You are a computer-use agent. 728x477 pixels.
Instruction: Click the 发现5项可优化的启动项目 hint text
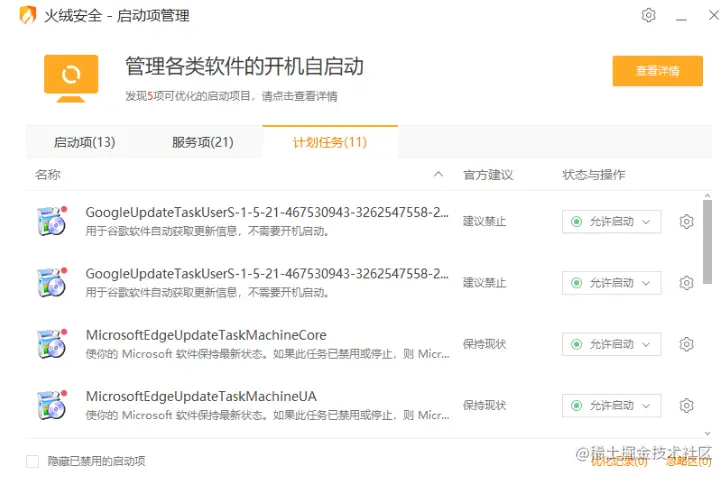point(231,96)
